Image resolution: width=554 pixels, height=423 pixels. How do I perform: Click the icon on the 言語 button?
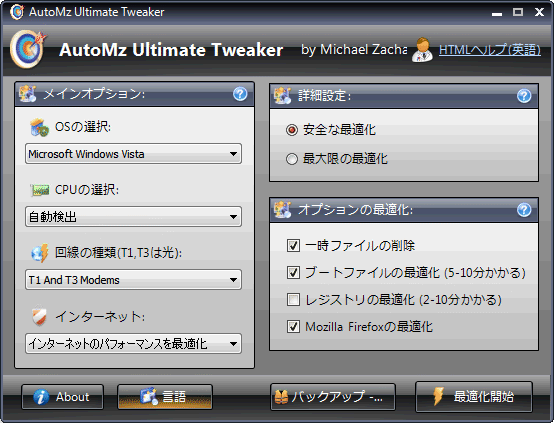point(149,396)
